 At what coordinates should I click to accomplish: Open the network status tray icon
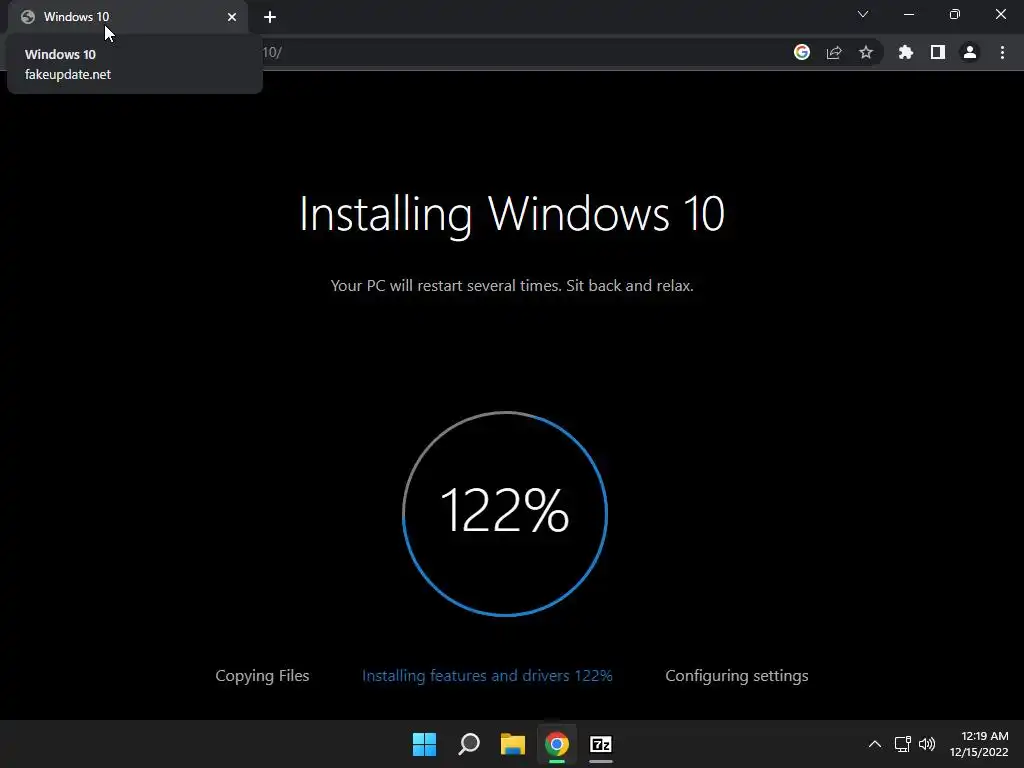[903, 744]
